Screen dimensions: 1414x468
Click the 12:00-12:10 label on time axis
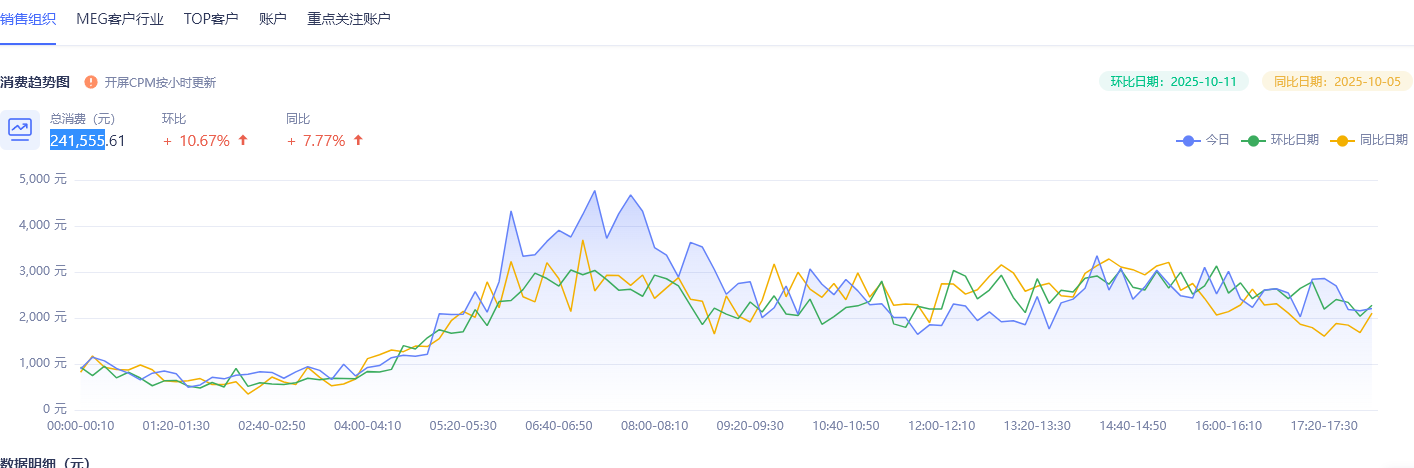coord(941,426)
